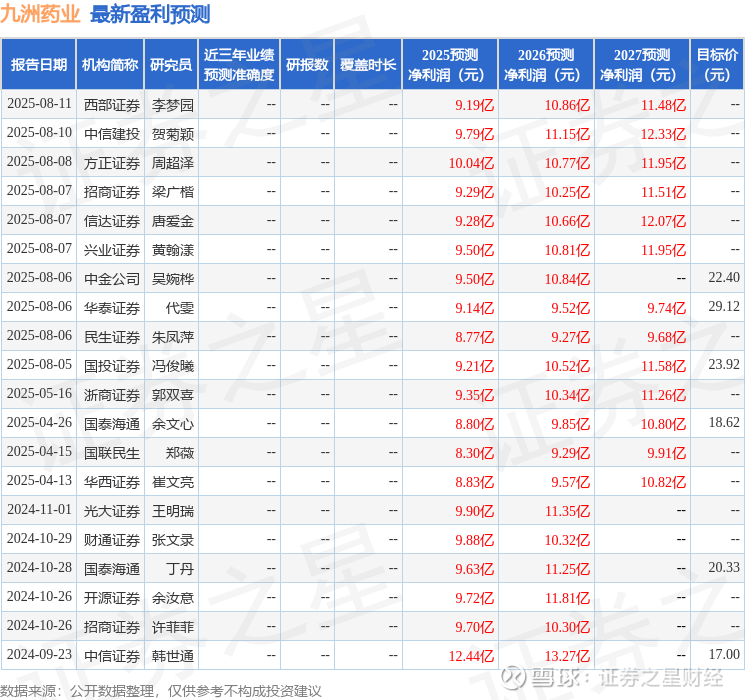The width and height of the screenshot is (745, 700).
Task: Select the 2026预测净利润 column header
Action: 546,65
